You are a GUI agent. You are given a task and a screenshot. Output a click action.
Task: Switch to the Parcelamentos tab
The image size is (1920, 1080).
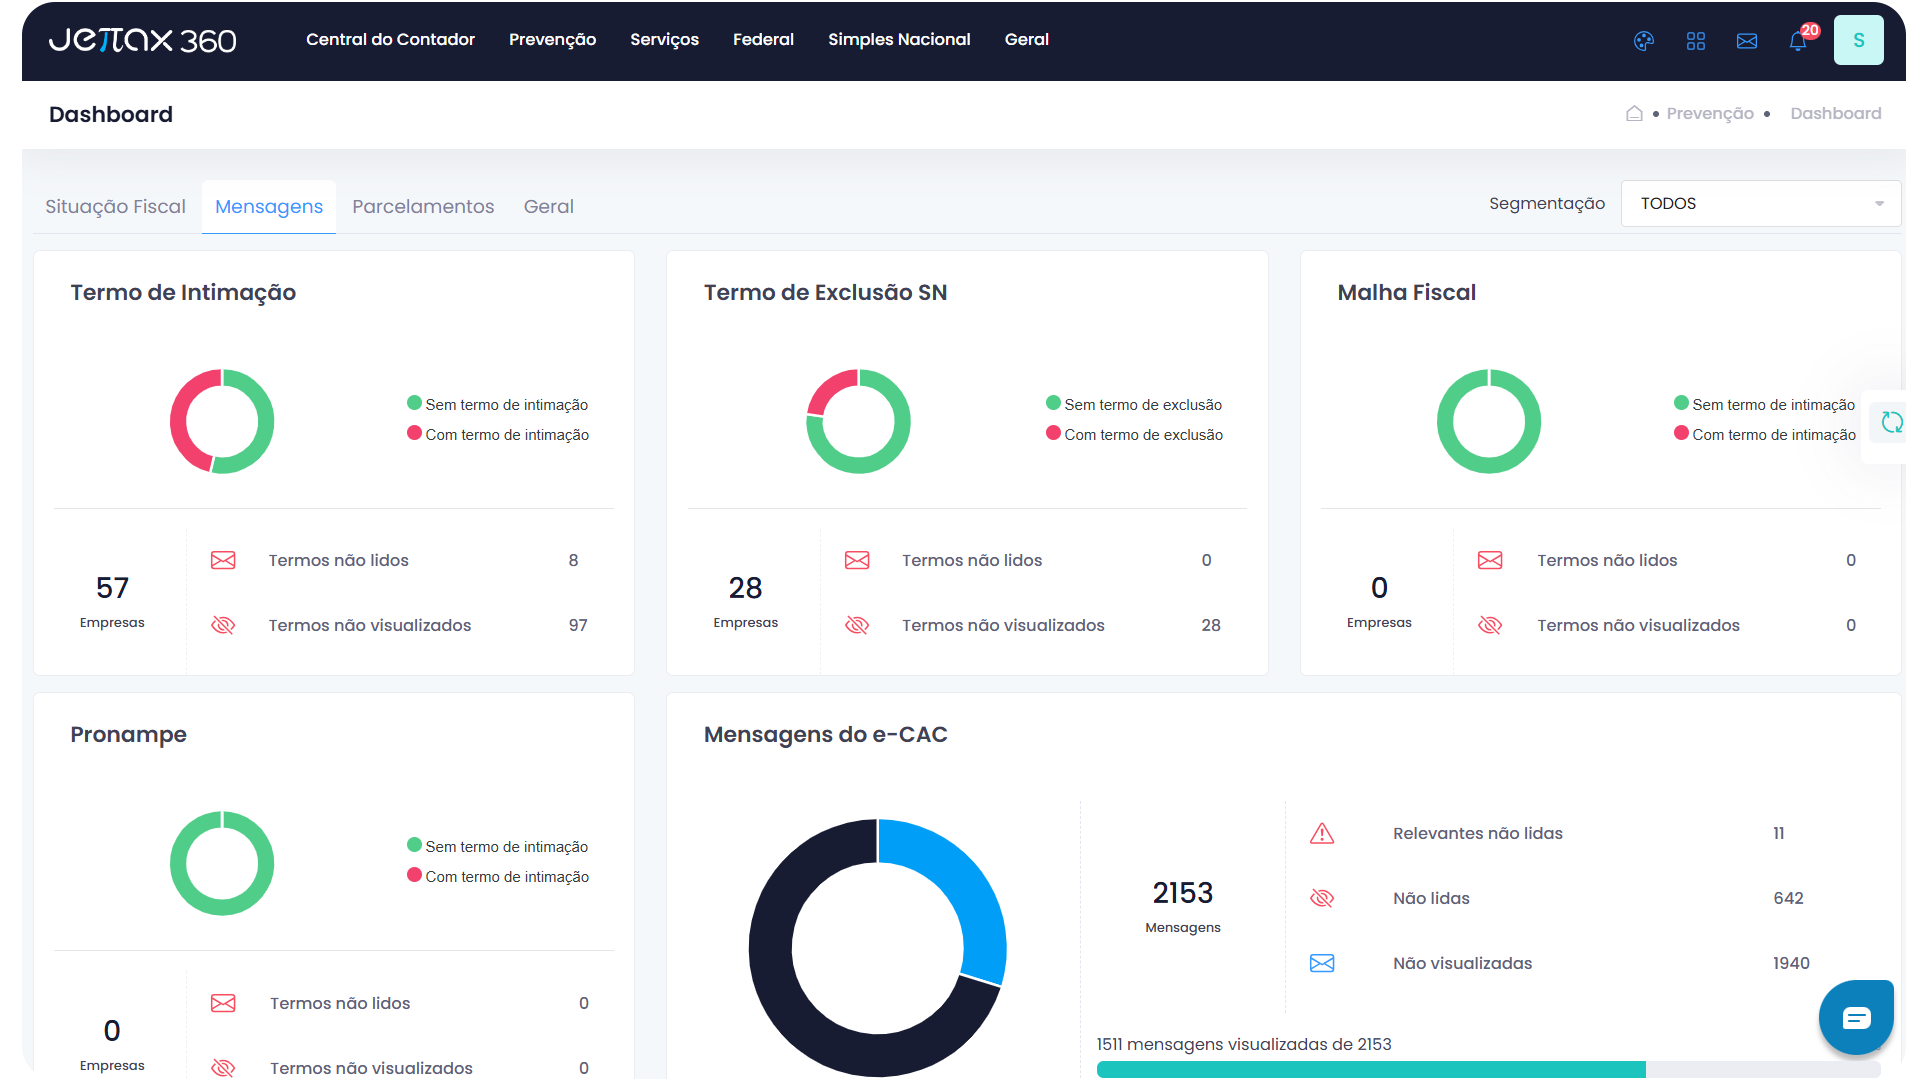point(423,206)
